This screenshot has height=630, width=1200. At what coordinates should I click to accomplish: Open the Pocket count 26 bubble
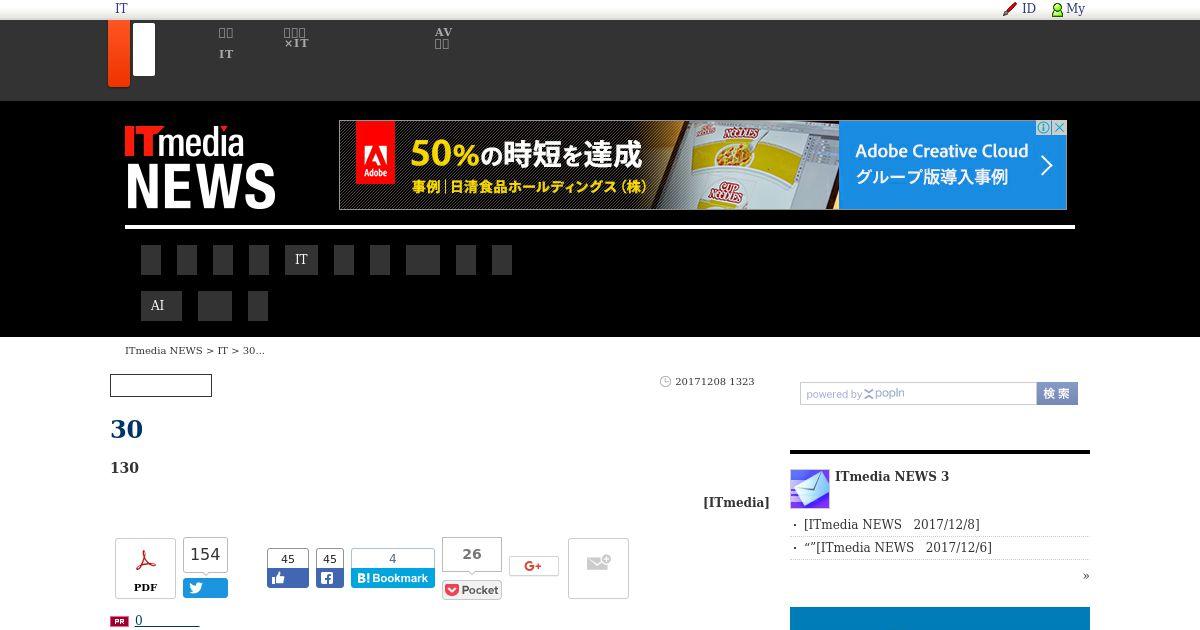pos(472,554)
